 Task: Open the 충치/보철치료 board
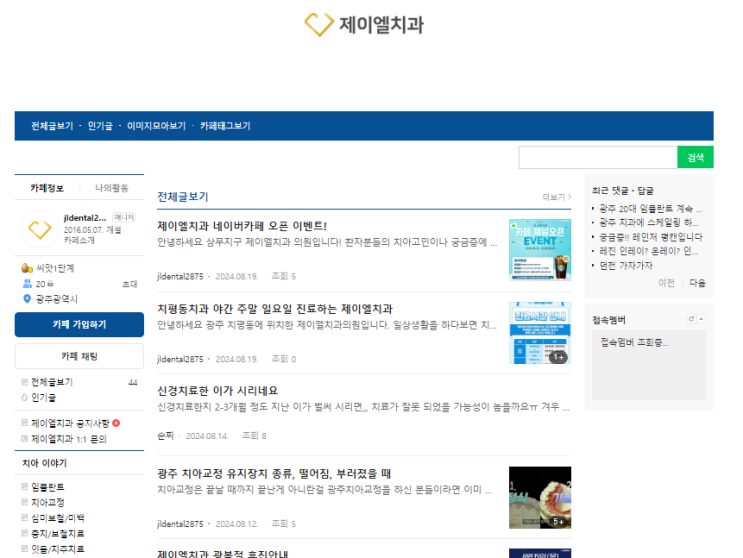click(58, 534)
